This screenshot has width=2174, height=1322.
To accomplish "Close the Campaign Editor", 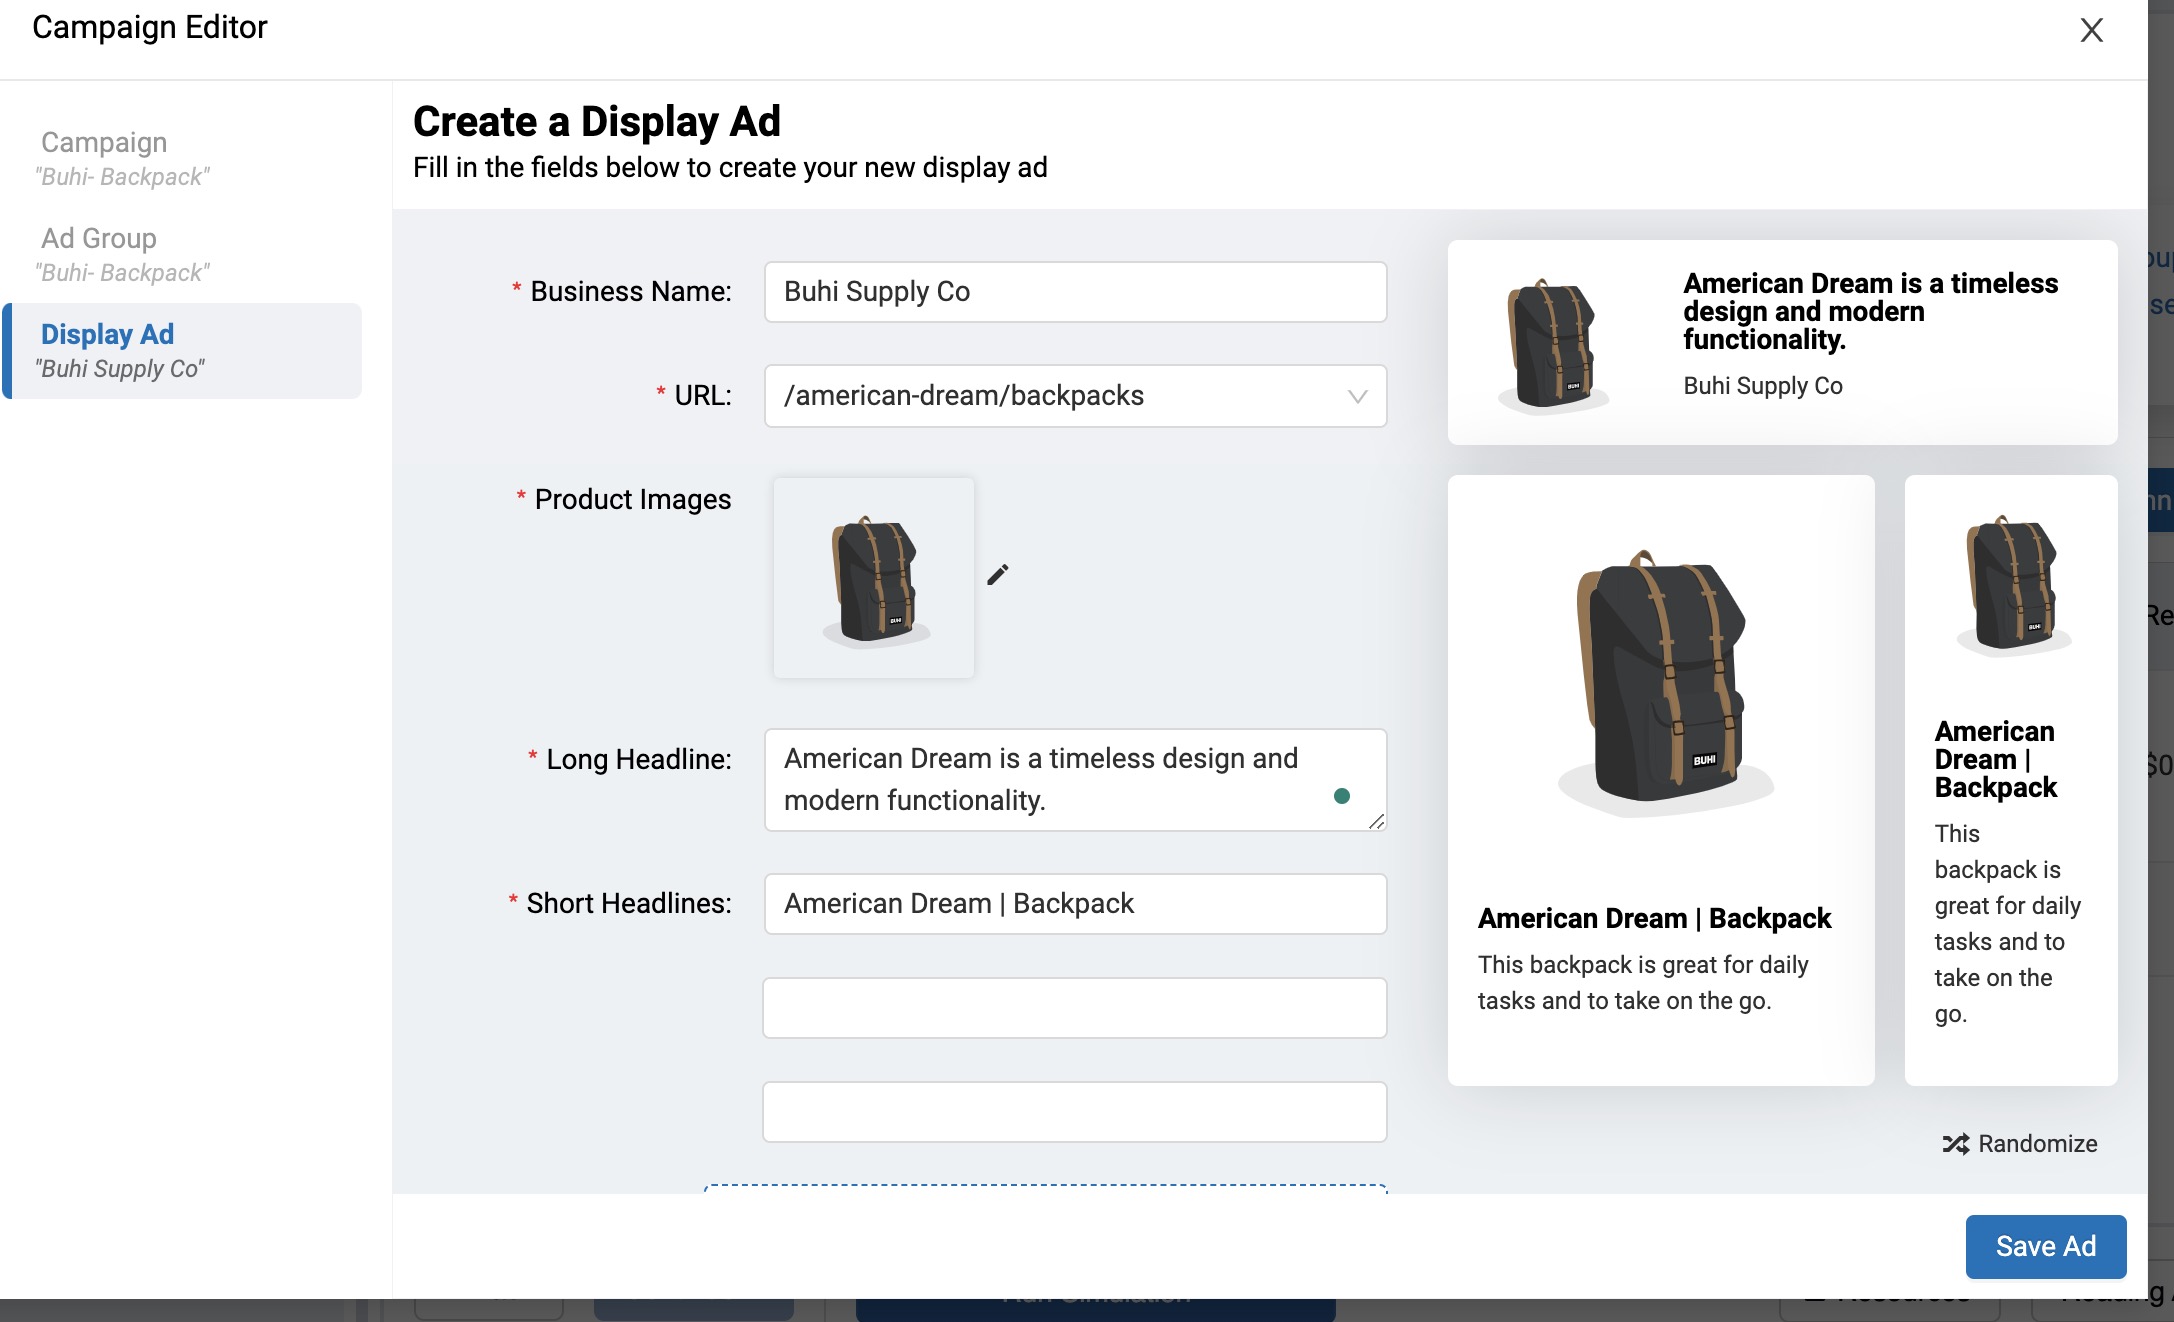I will pyautogui.click(x=2091, y=30).
